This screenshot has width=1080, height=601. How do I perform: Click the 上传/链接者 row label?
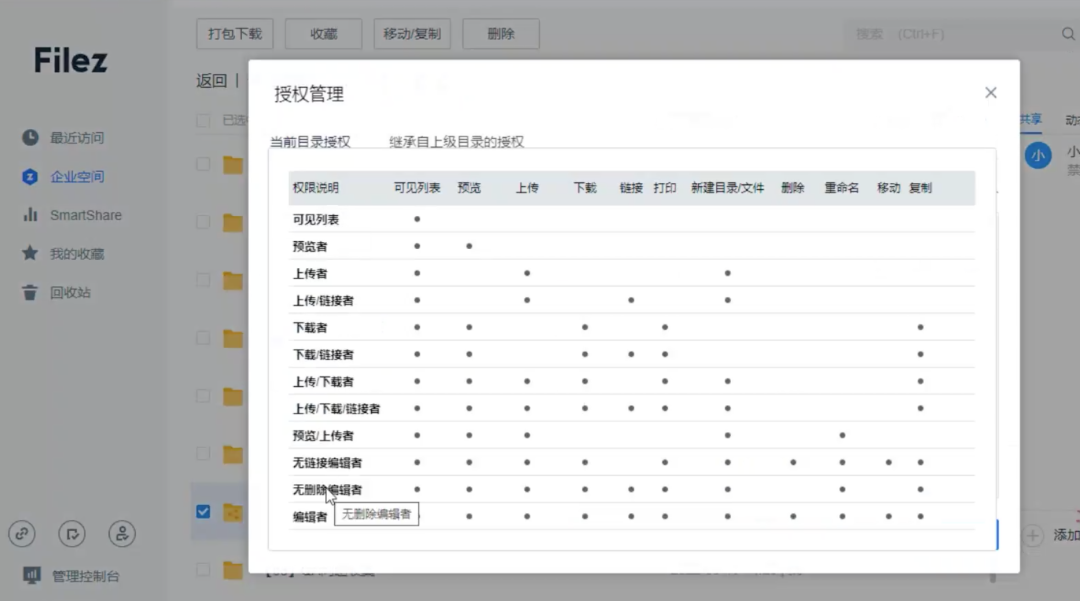coord(323,301)
